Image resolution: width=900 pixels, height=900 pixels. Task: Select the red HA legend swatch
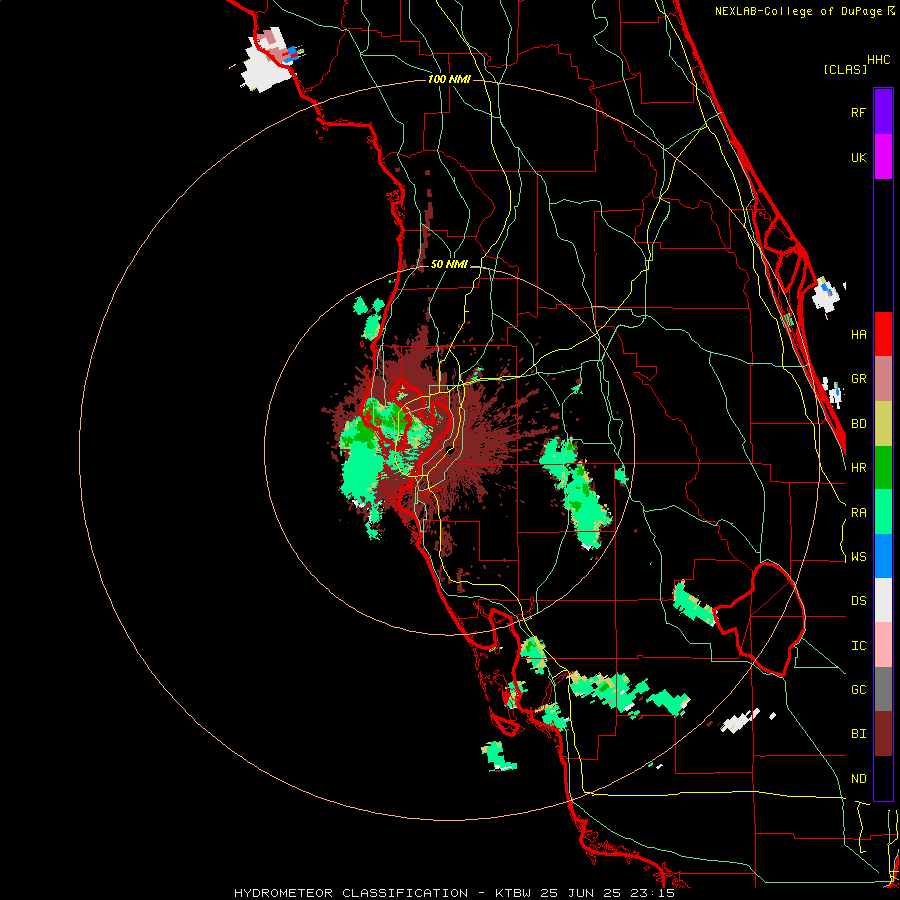(883, 334)
